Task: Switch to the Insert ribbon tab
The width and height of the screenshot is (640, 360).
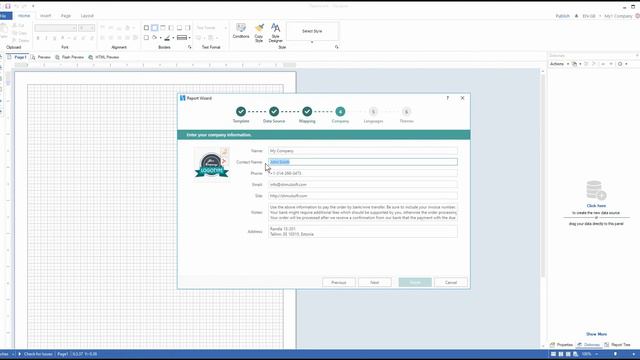Action: (x=45, y=16)
